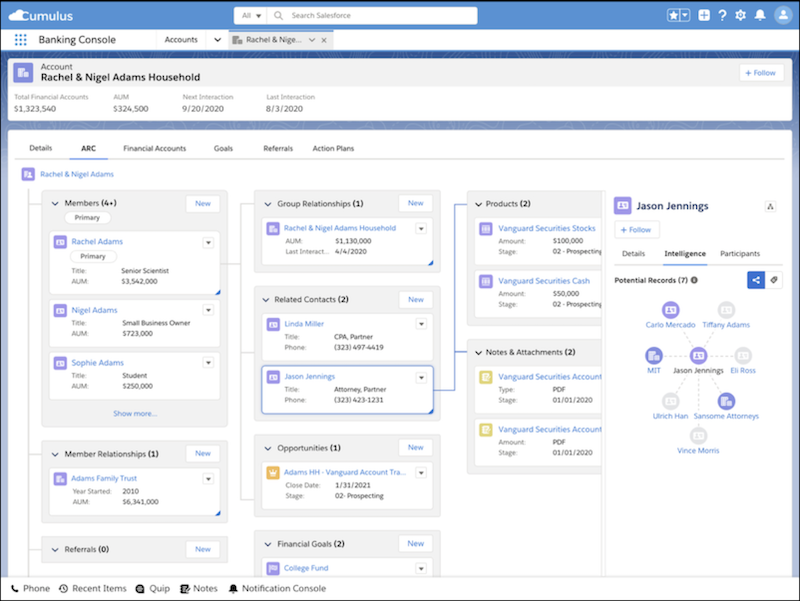This screenshot has height=601, width=800.
Task: Open the Accounts navigation dropdown arrow
Action: pos(217,40)
